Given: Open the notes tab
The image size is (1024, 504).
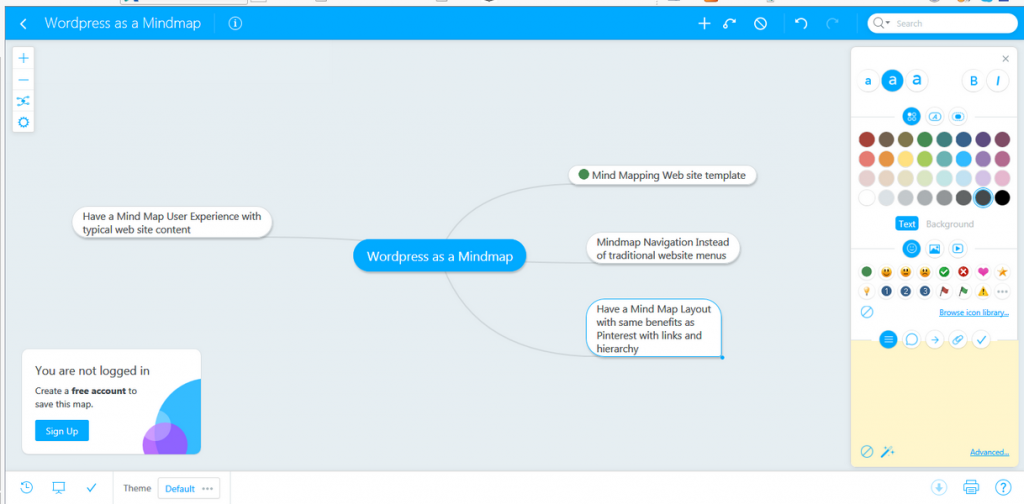Looking at the screenshot, I should tap(888, 339).
